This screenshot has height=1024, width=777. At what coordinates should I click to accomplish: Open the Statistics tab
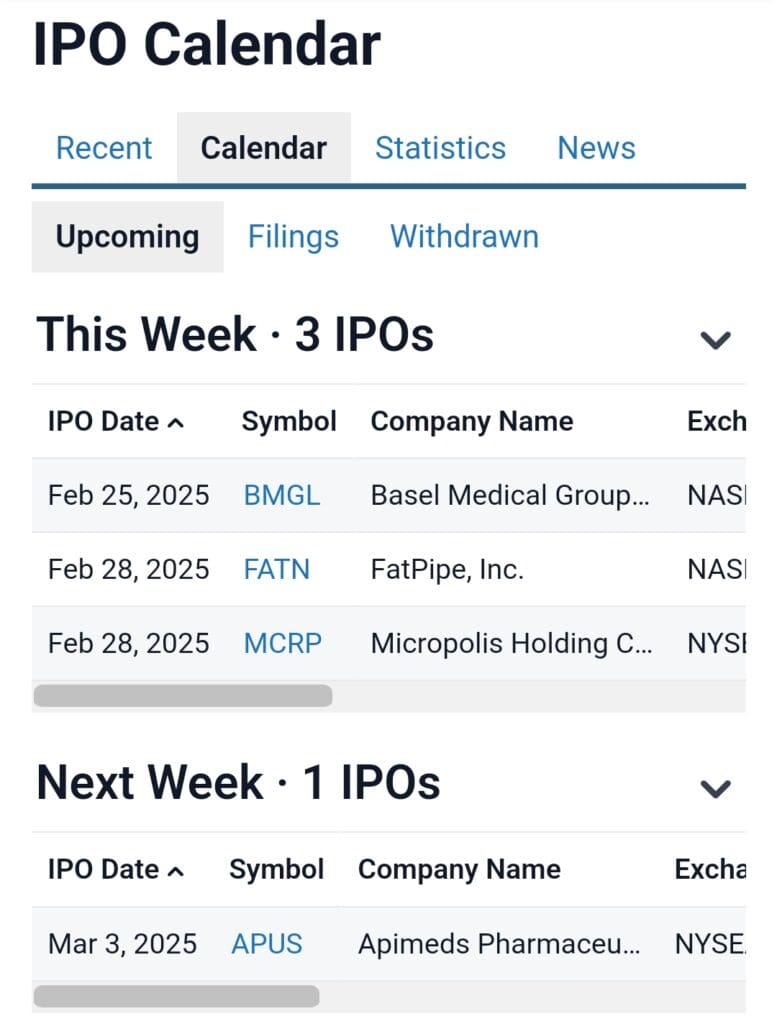point(440,148)
